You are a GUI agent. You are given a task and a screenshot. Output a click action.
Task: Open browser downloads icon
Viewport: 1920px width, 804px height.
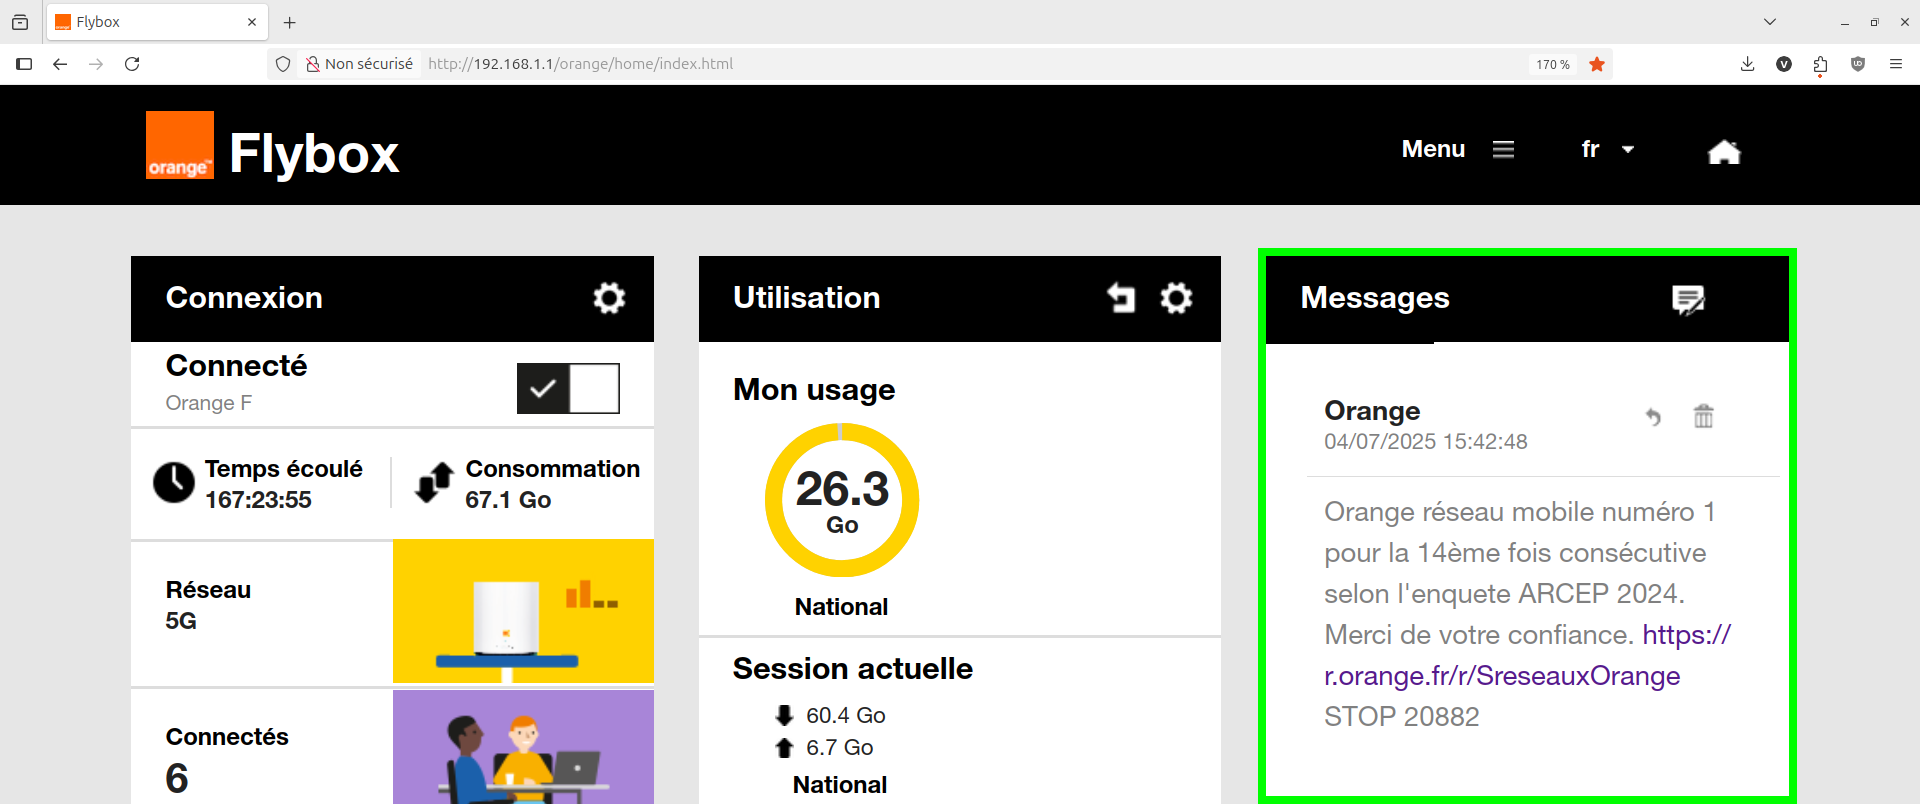[x=1747, y=64]
